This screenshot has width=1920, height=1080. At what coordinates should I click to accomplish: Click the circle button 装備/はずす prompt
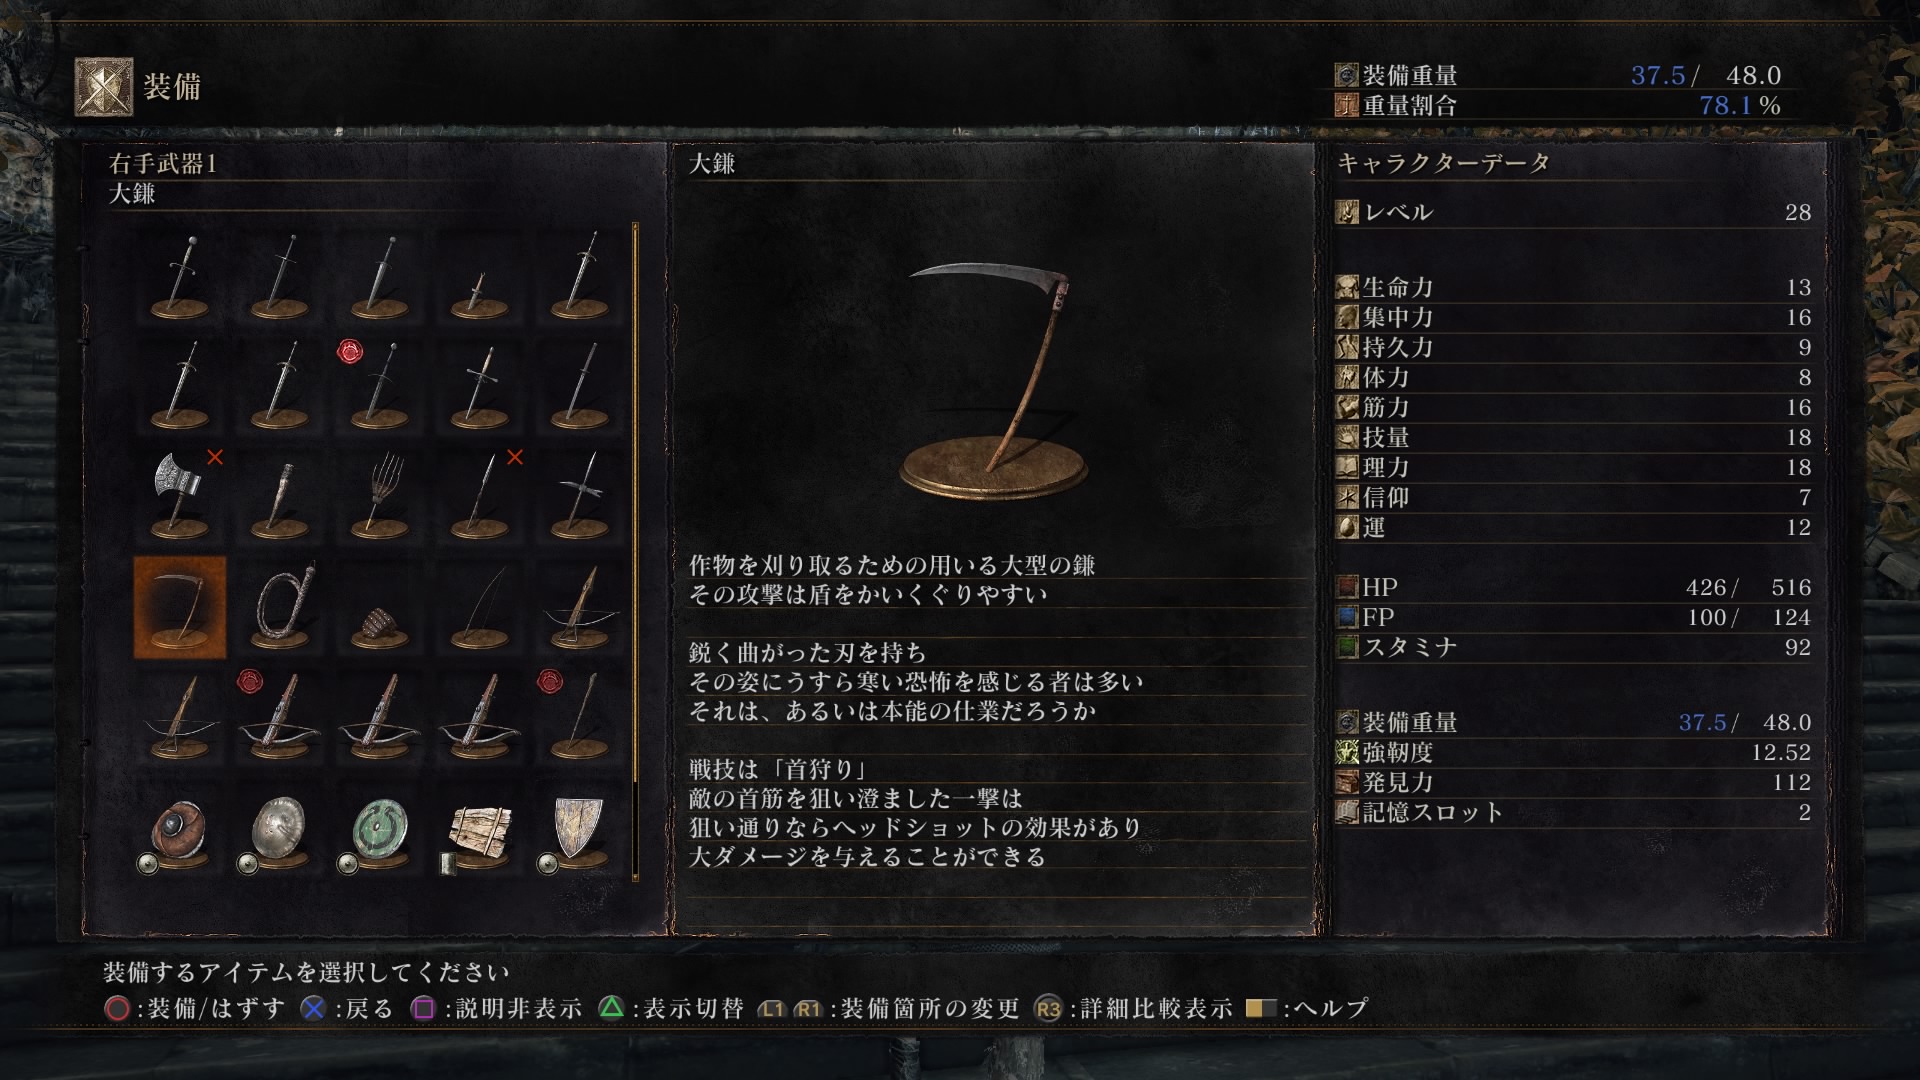click(195, 1008)
